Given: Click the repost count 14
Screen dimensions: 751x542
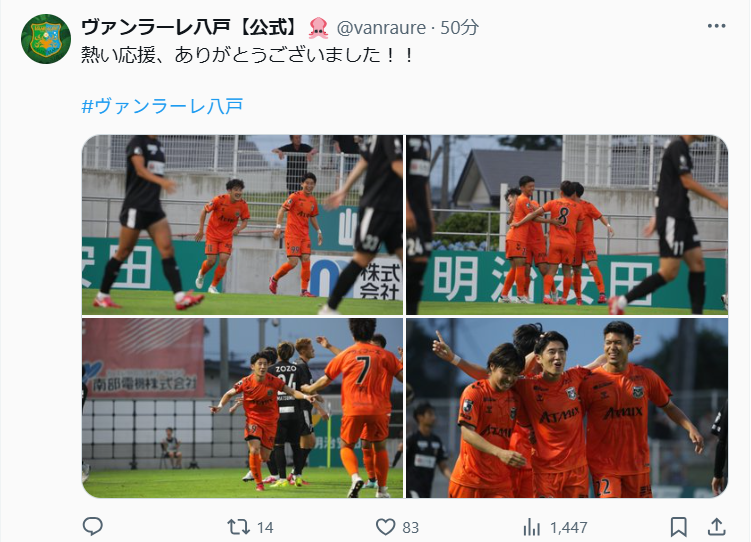Looking at the screenshot, I should pyautogui.click(x=265, y=528).
